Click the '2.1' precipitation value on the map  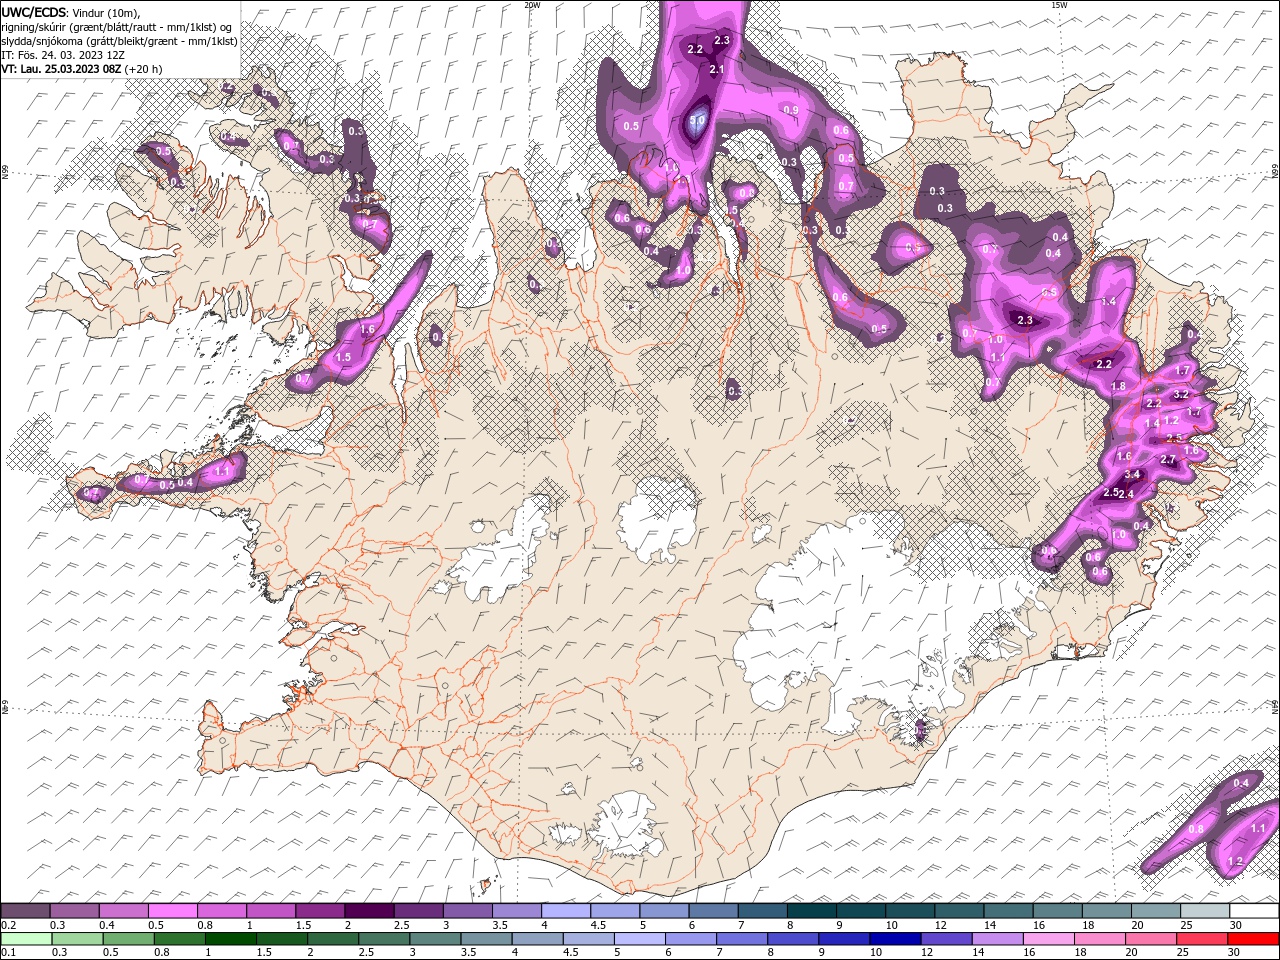[x=716, y=70]
